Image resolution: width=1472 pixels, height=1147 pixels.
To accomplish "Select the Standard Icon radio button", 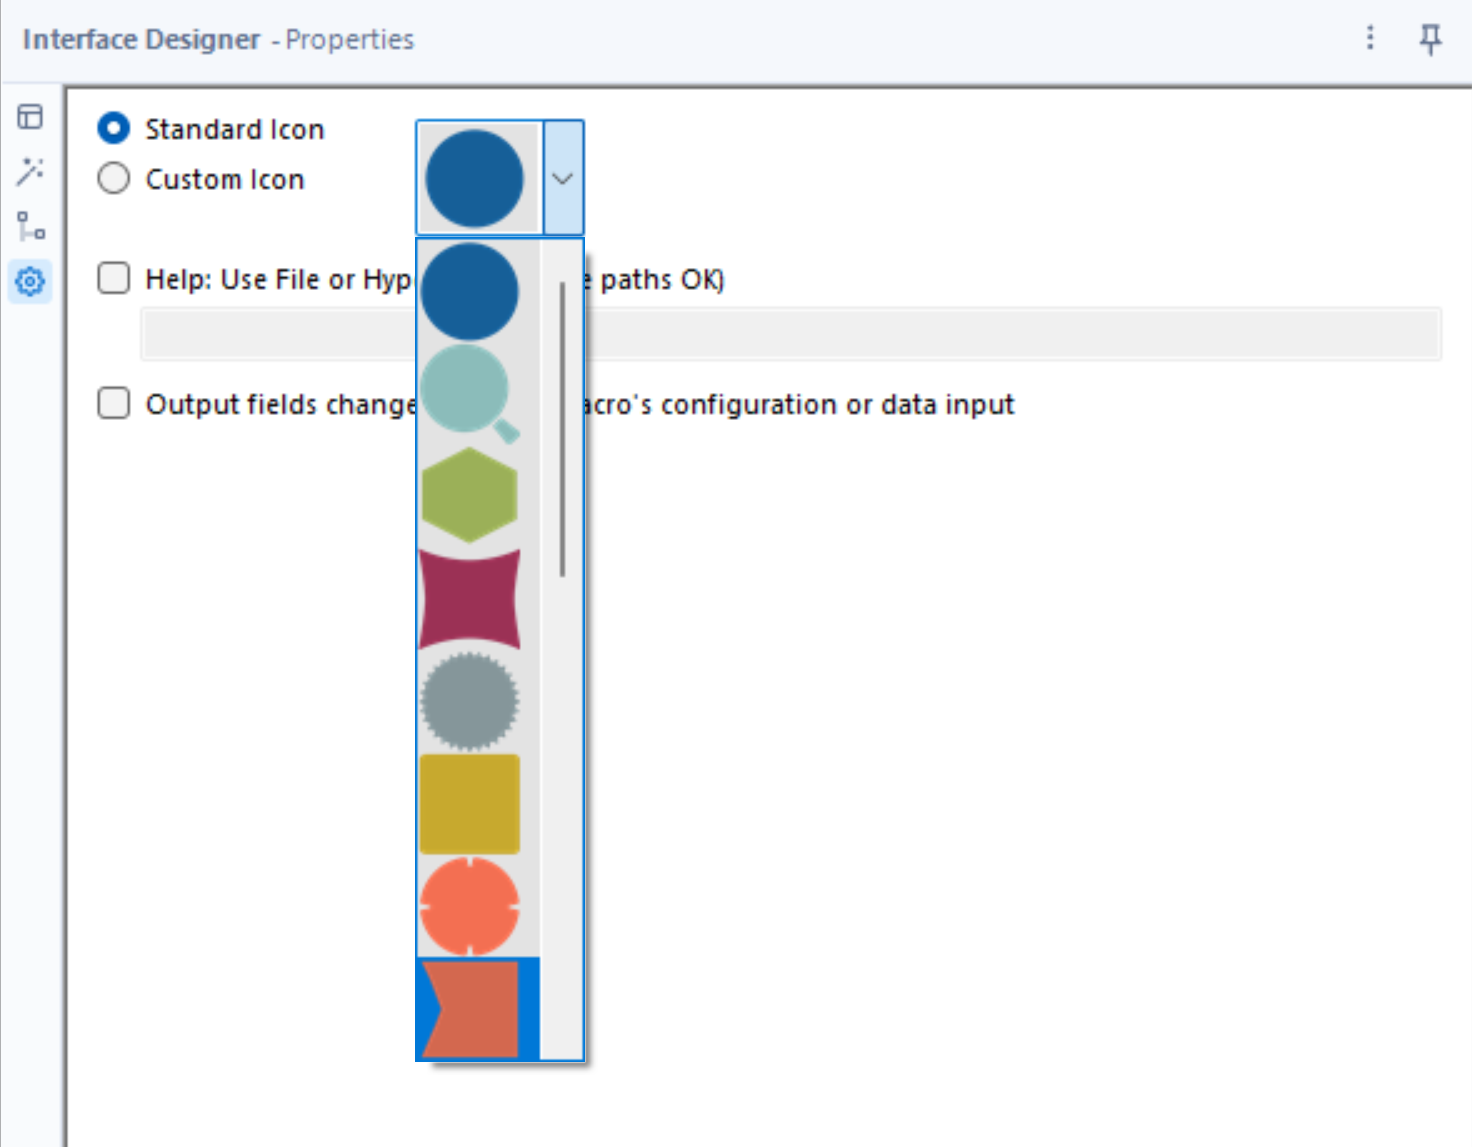I will click(114, 129).
